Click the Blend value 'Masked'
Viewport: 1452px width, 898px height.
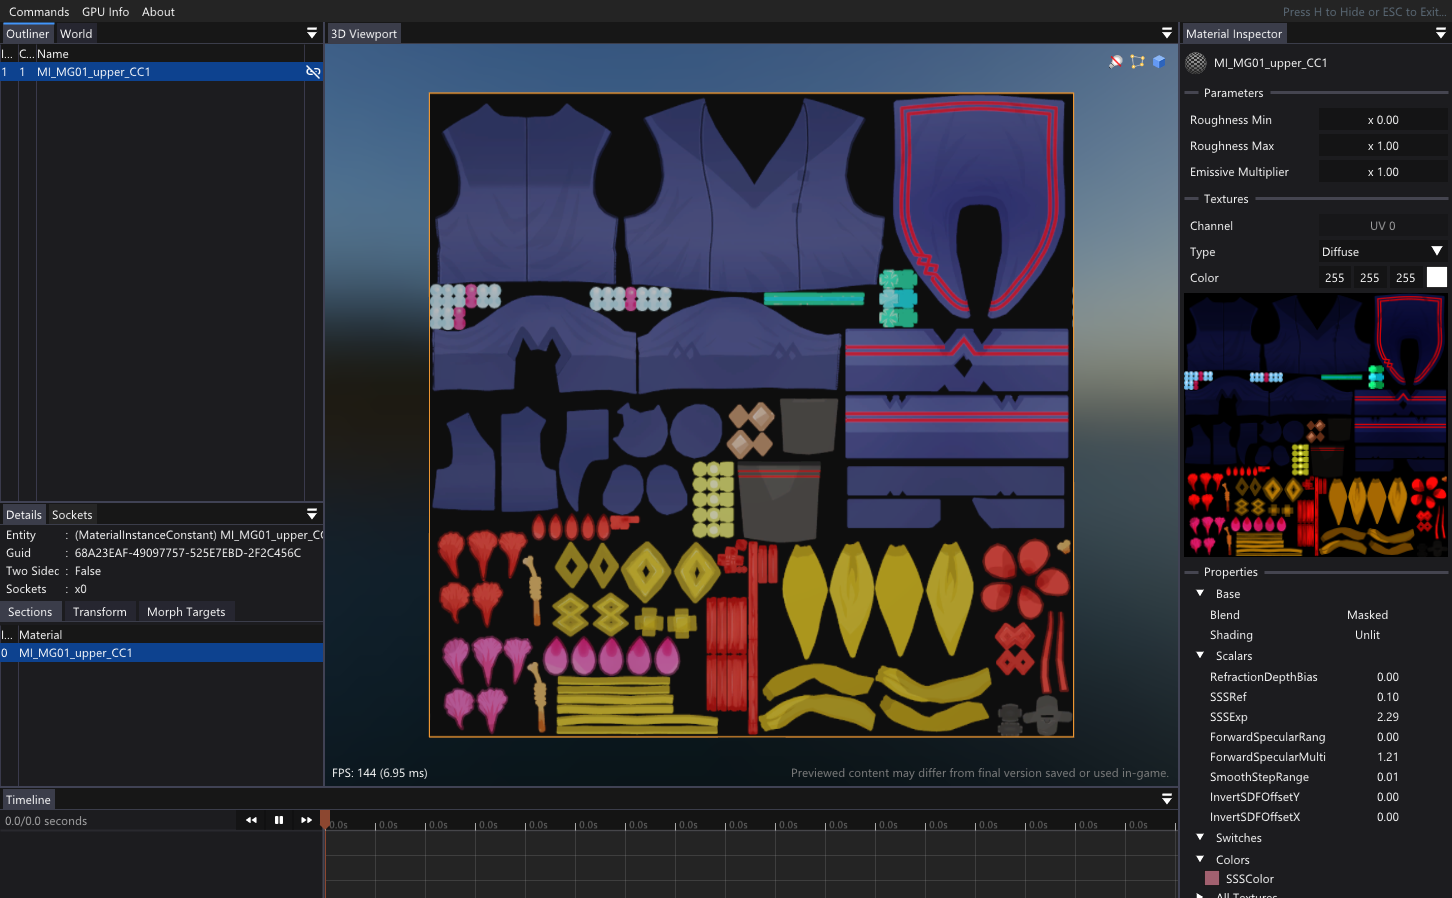1367,615
